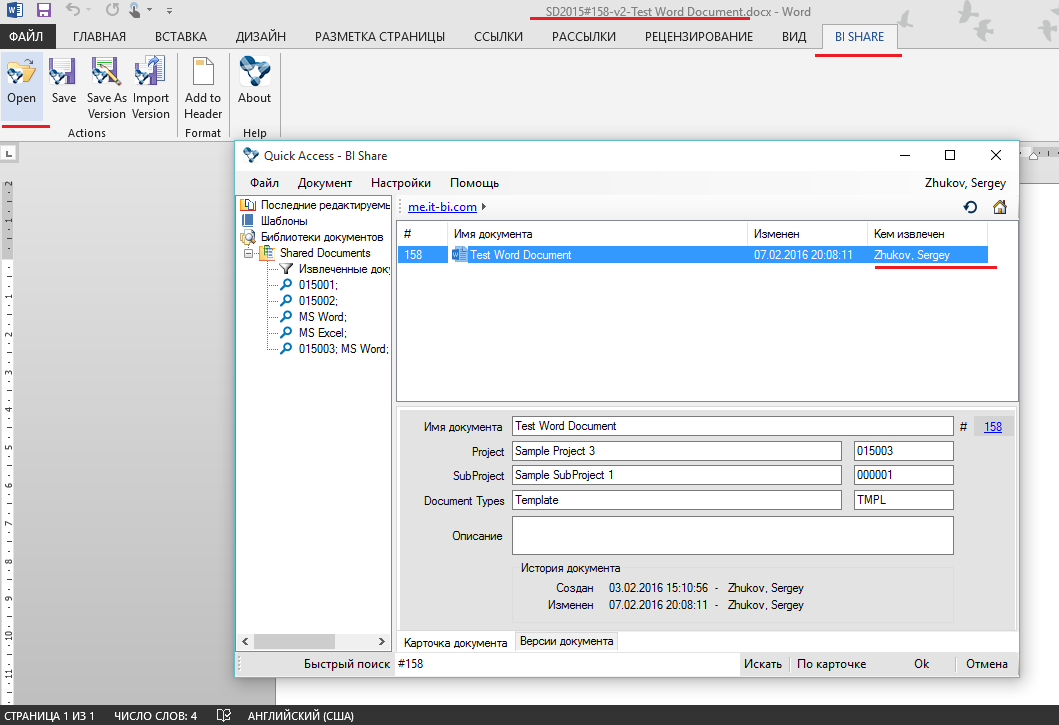This screenshot has width=1059, height=725.
Task: Select the Test Word Document row
Action: coord(692,255)
